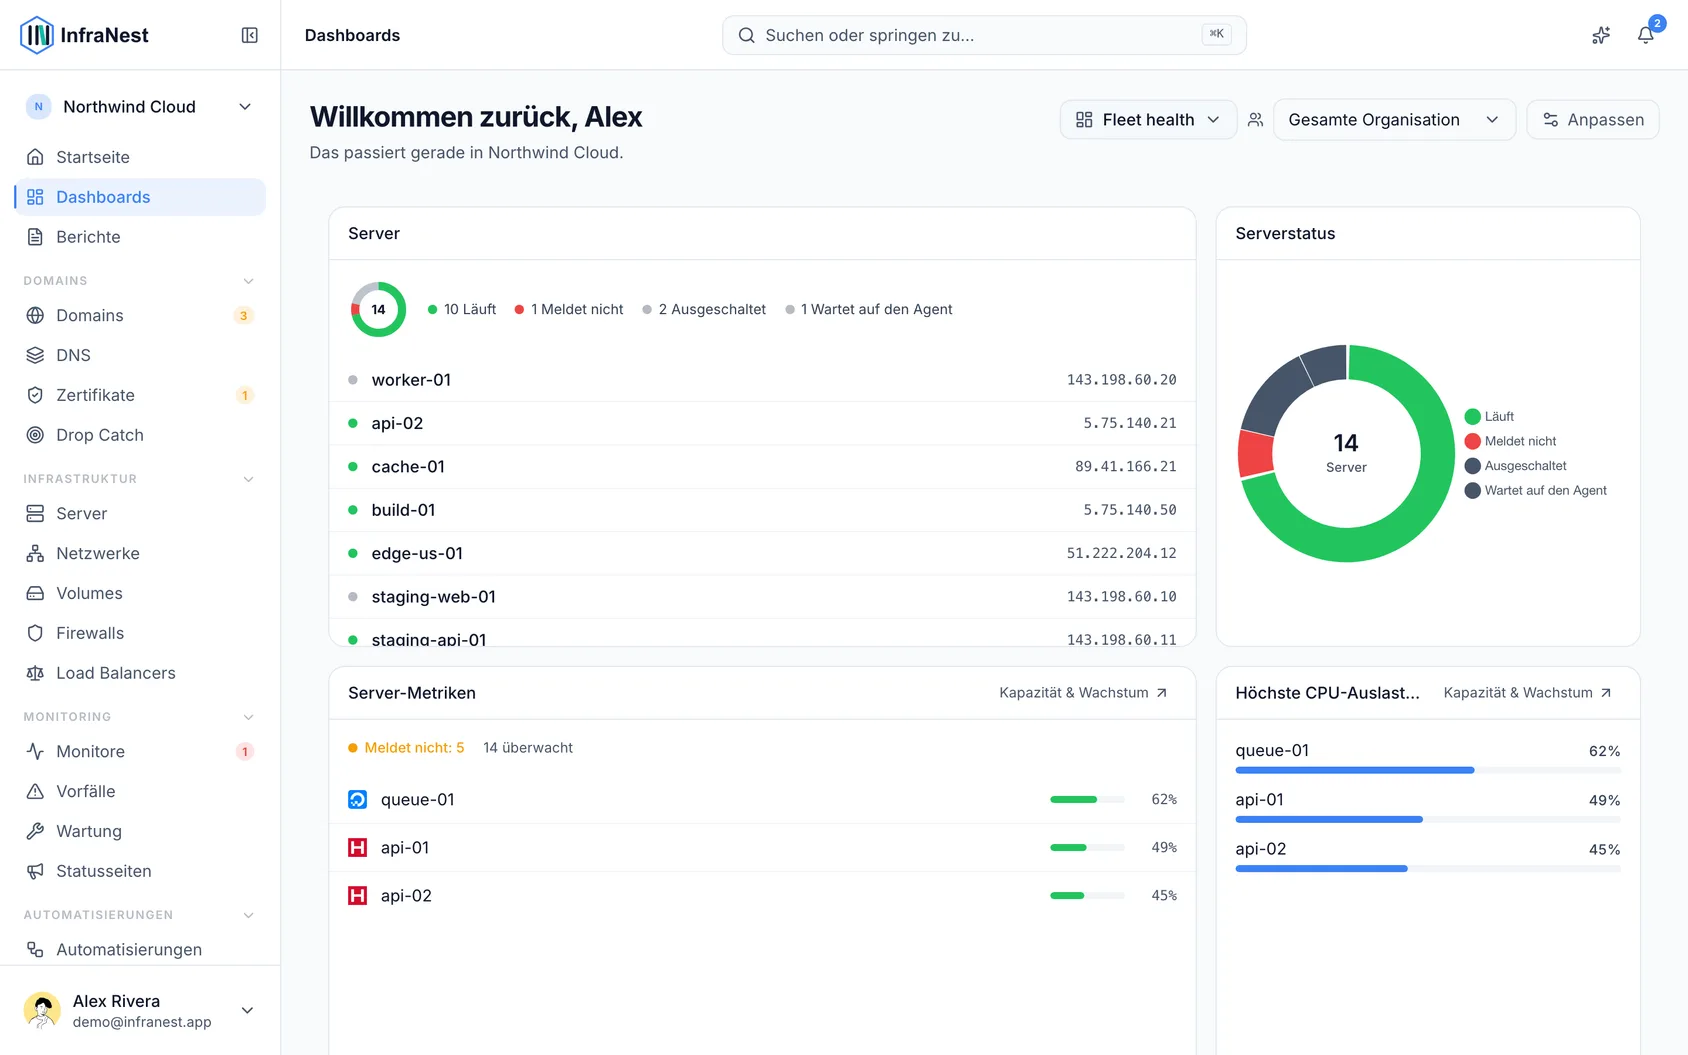Toggle the Läuft legend entry in Serverstatus
1688x1055 pixels.
pyautogui.click(x=1489, y=417)
